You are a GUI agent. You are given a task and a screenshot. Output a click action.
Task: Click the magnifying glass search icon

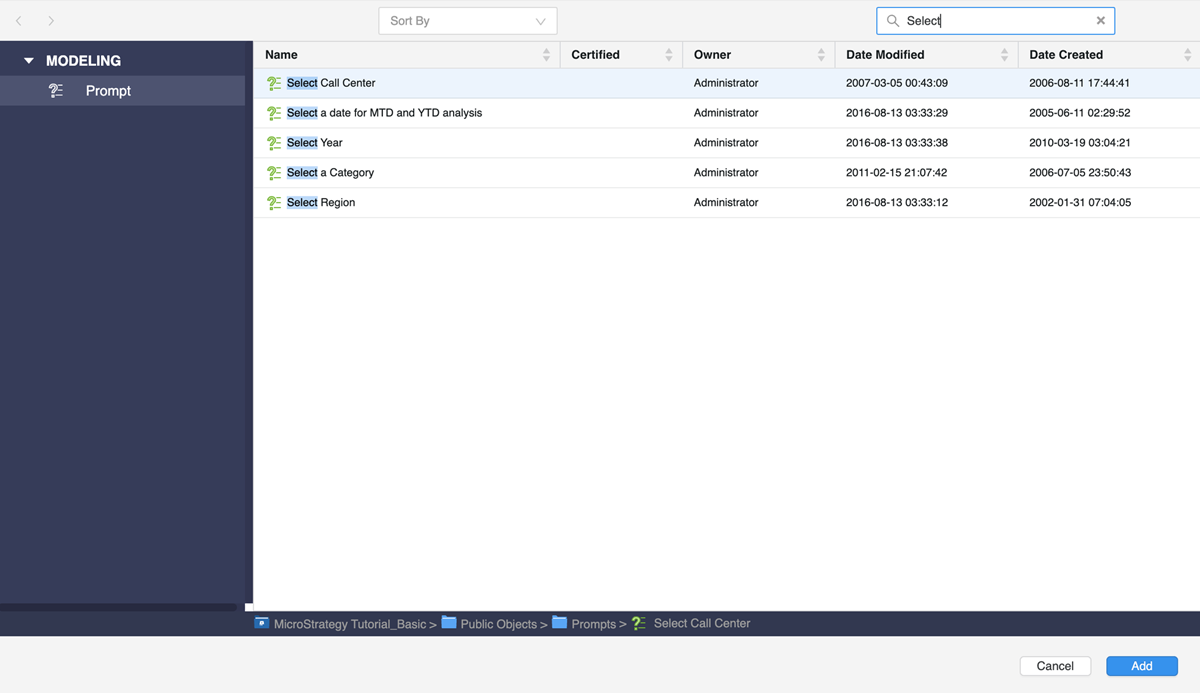point(893,21)
